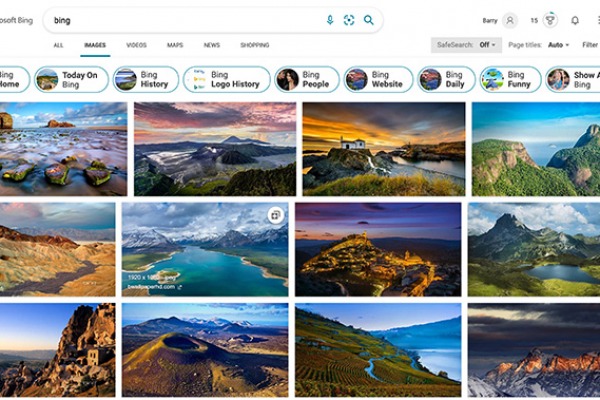The width and height of the screenshot is (600, 400).
Task: Switch to the SHOPPING tab
Action: point(255,45)
